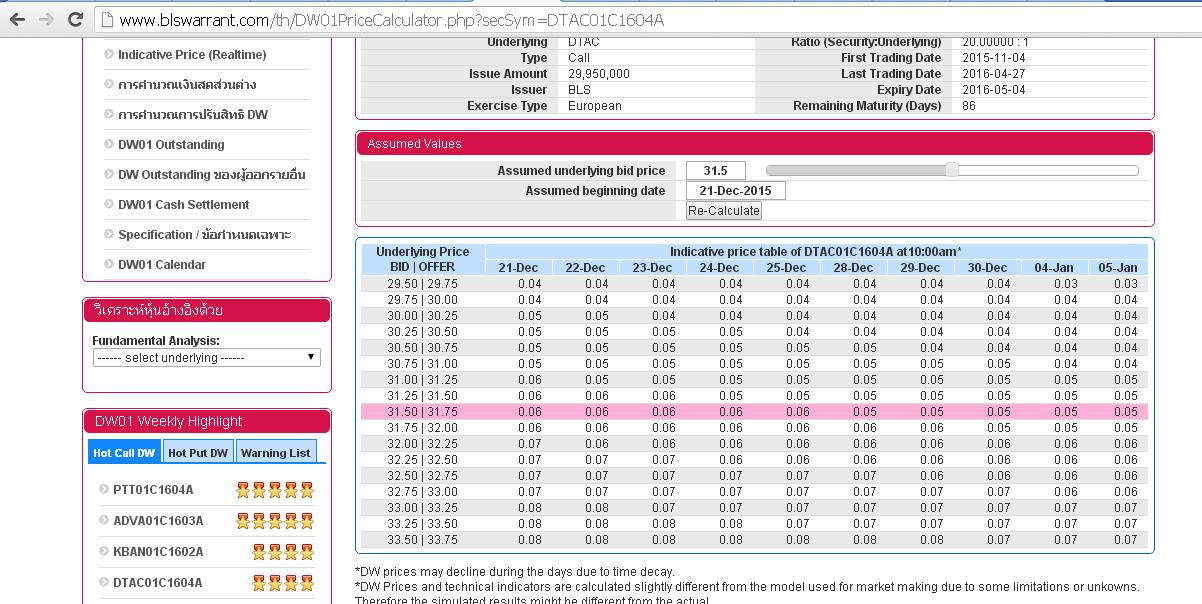The height and width of the screenshot is (604, 1202).
Task: Click the browser address bar URL
Action: [x=391, y=20]
